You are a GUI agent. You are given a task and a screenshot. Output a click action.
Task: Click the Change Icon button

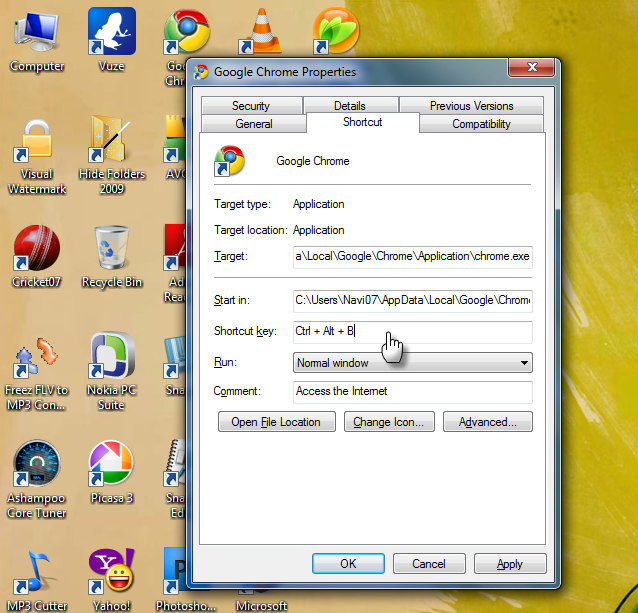(389, 422)
